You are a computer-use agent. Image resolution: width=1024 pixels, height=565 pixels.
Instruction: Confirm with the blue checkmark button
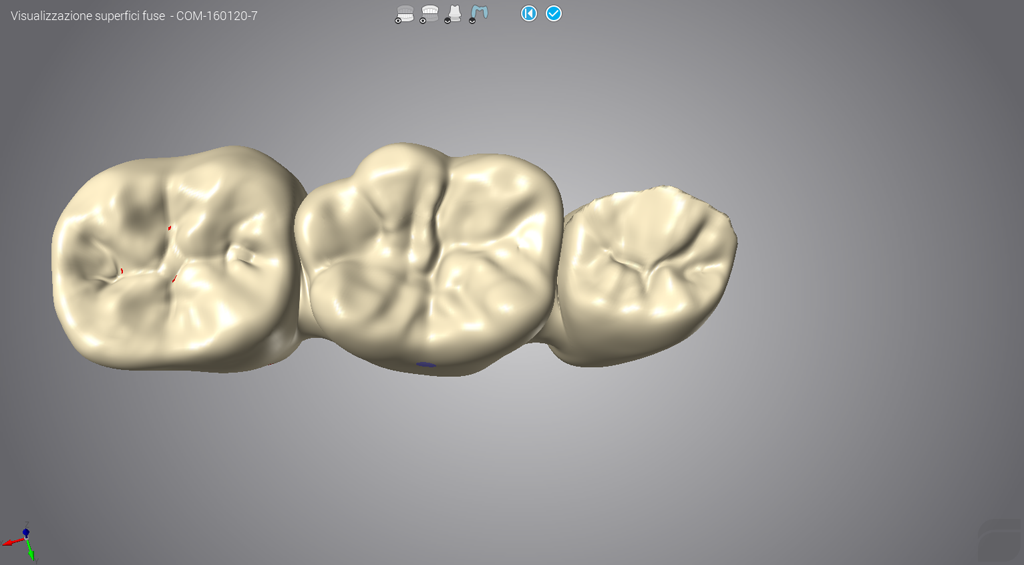pyautogui.click(x=553, y=13)
